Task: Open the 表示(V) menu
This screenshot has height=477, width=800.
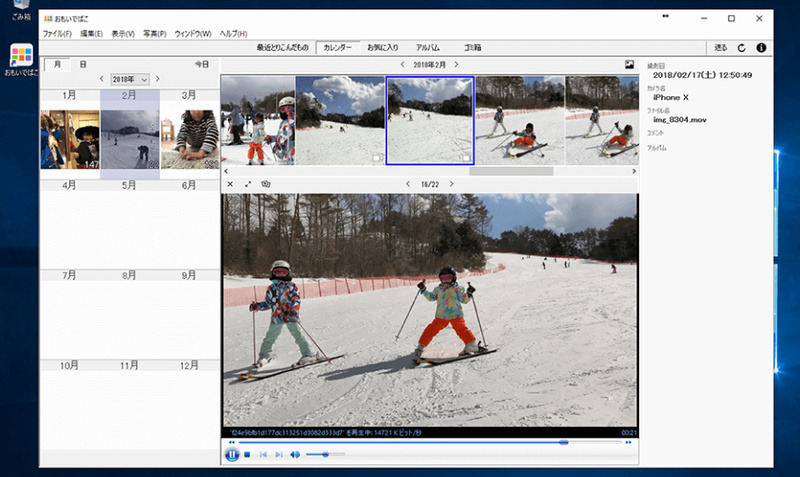Action: pos(123,34)
